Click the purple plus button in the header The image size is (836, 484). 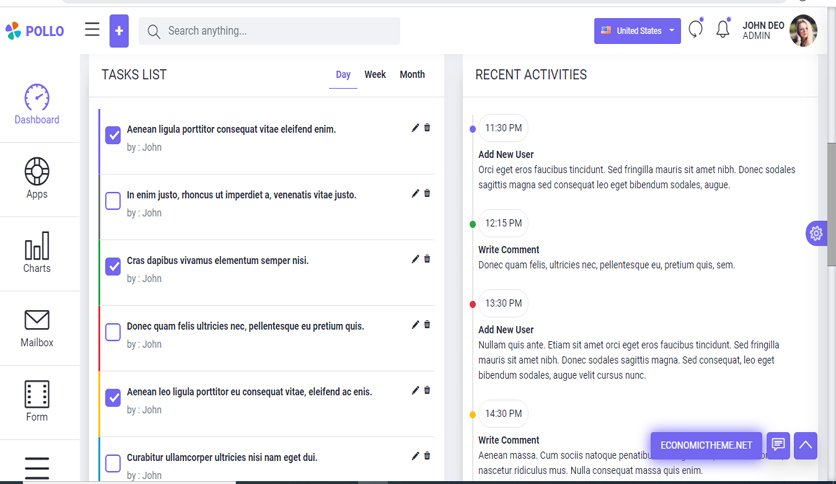(x=119, y=31)
